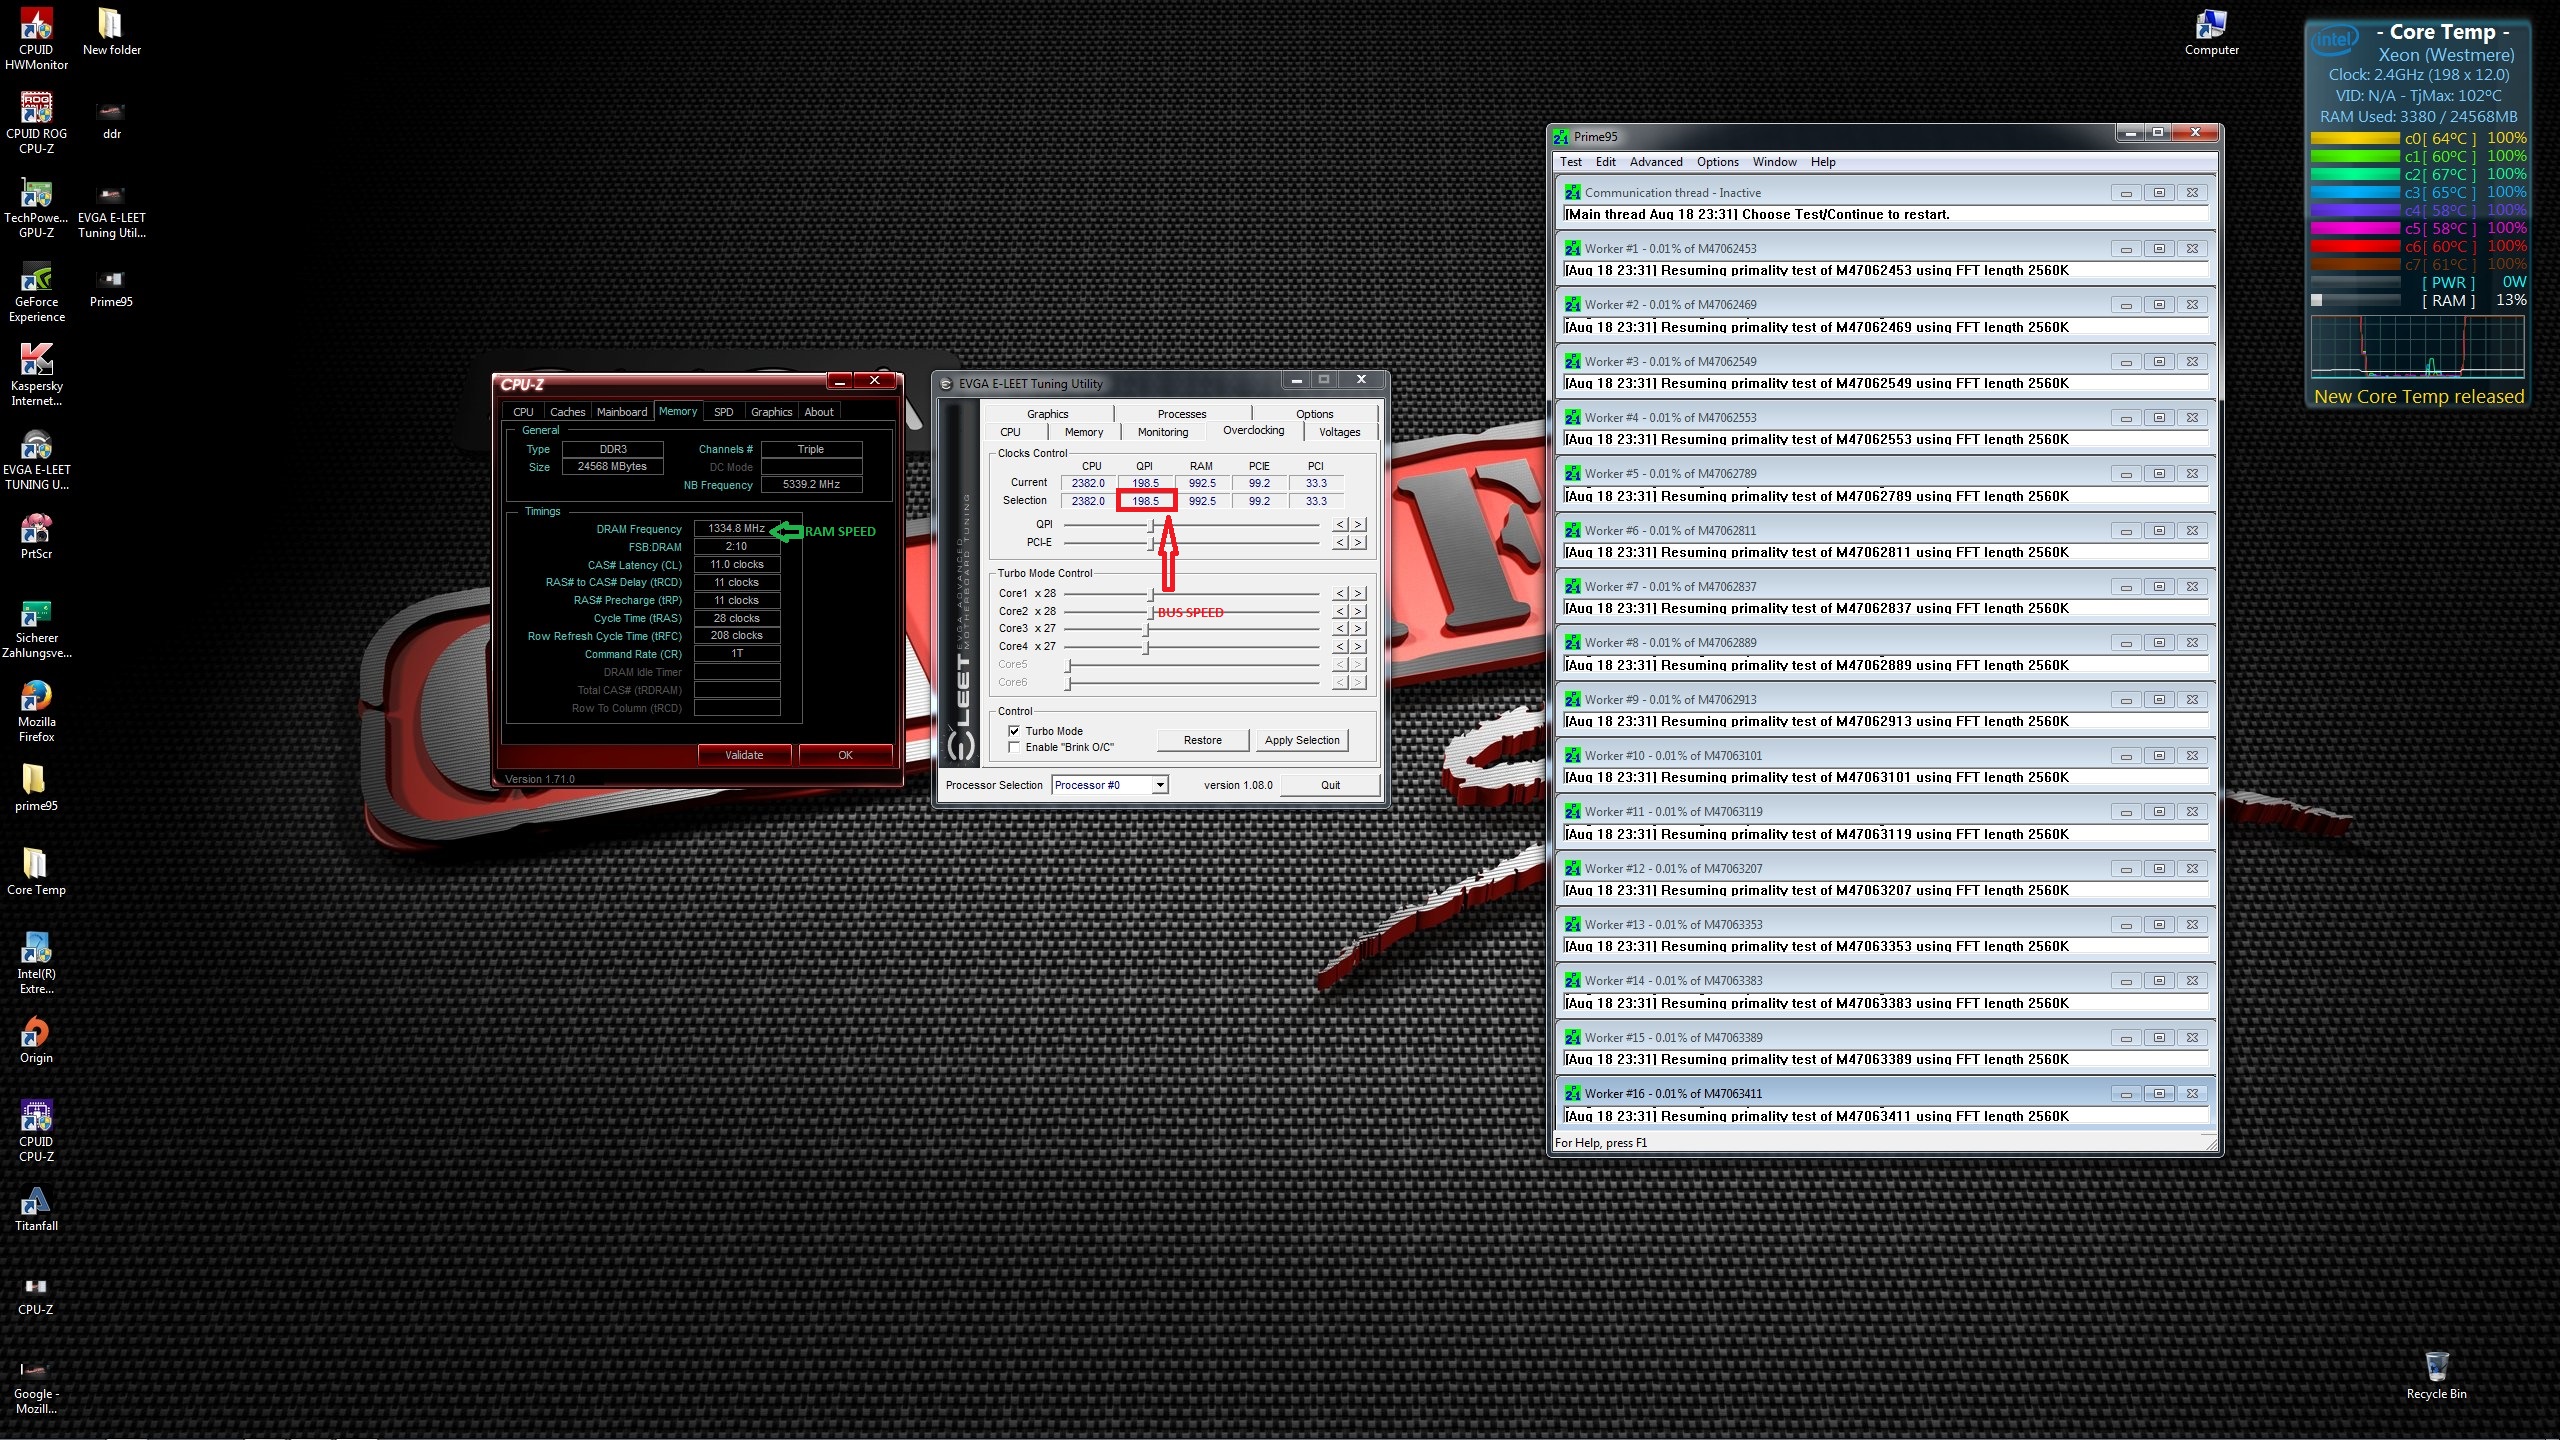Viewport: 2560px width, 1440px height.
Task: Switch to CPU tab in CPU-Z
Action: 523,412
